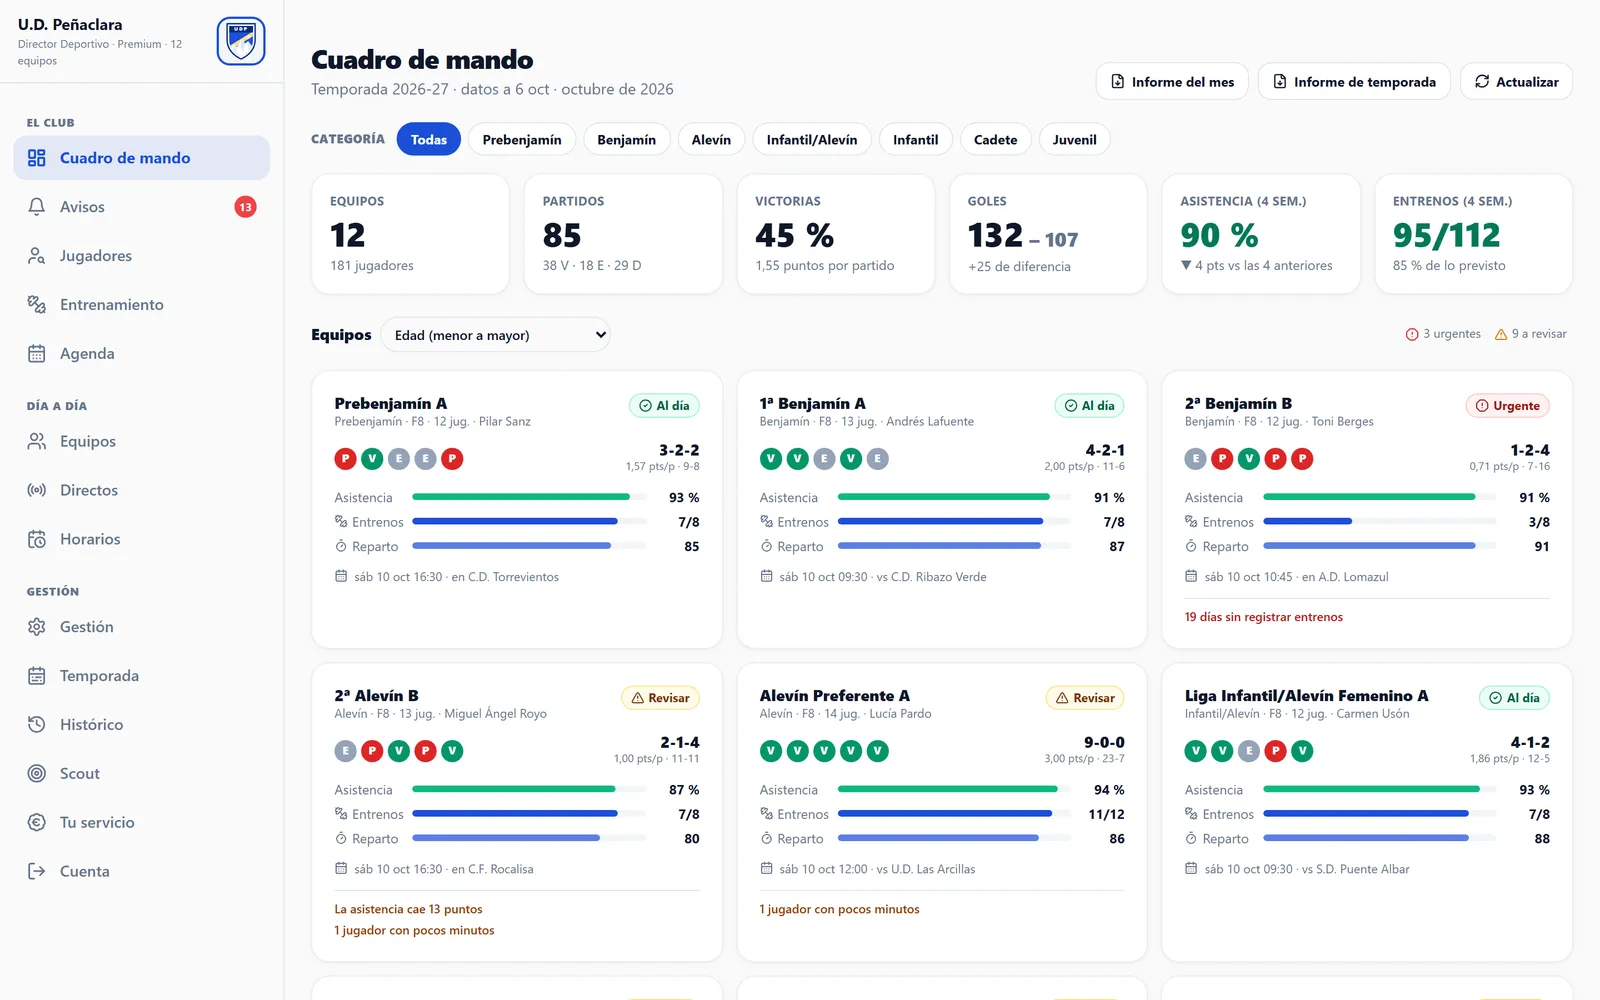
Task: Open the 1ª Benjamín A team card title
Action: [x=812, y=404]
